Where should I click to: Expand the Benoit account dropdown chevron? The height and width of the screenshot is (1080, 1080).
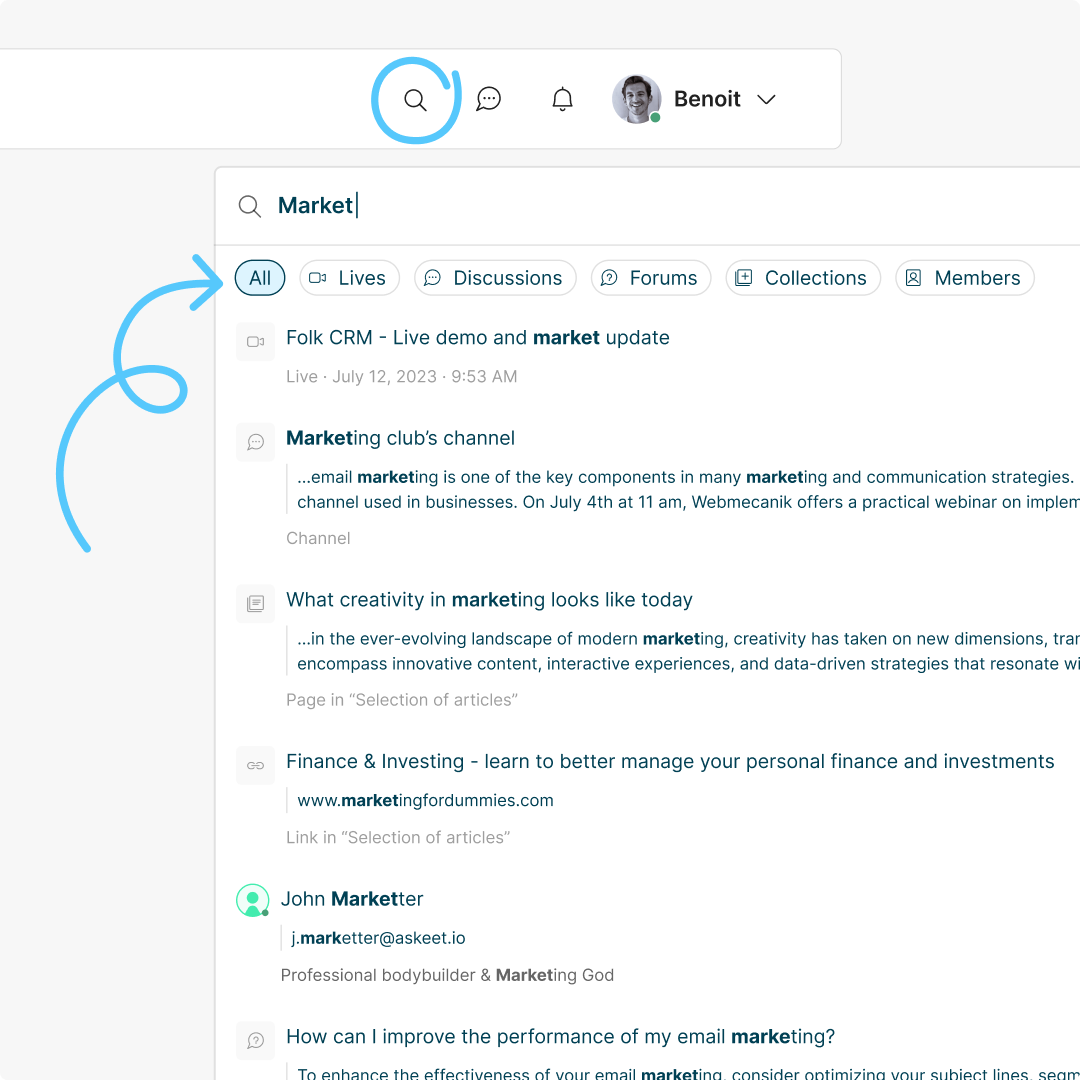point(767,100)
